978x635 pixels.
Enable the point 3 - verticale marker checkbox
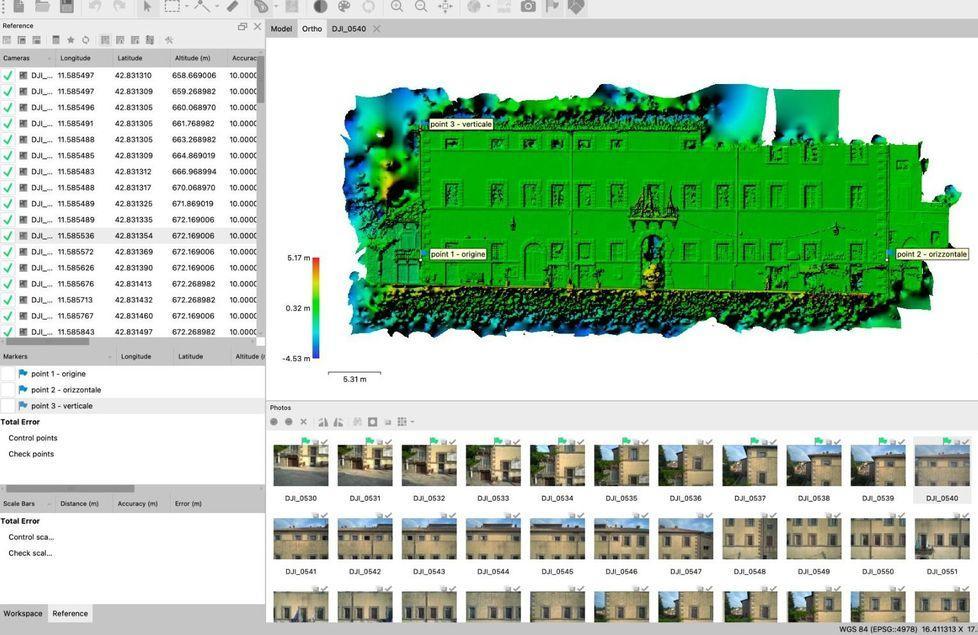pyautogui.click(x=7, y=405)
